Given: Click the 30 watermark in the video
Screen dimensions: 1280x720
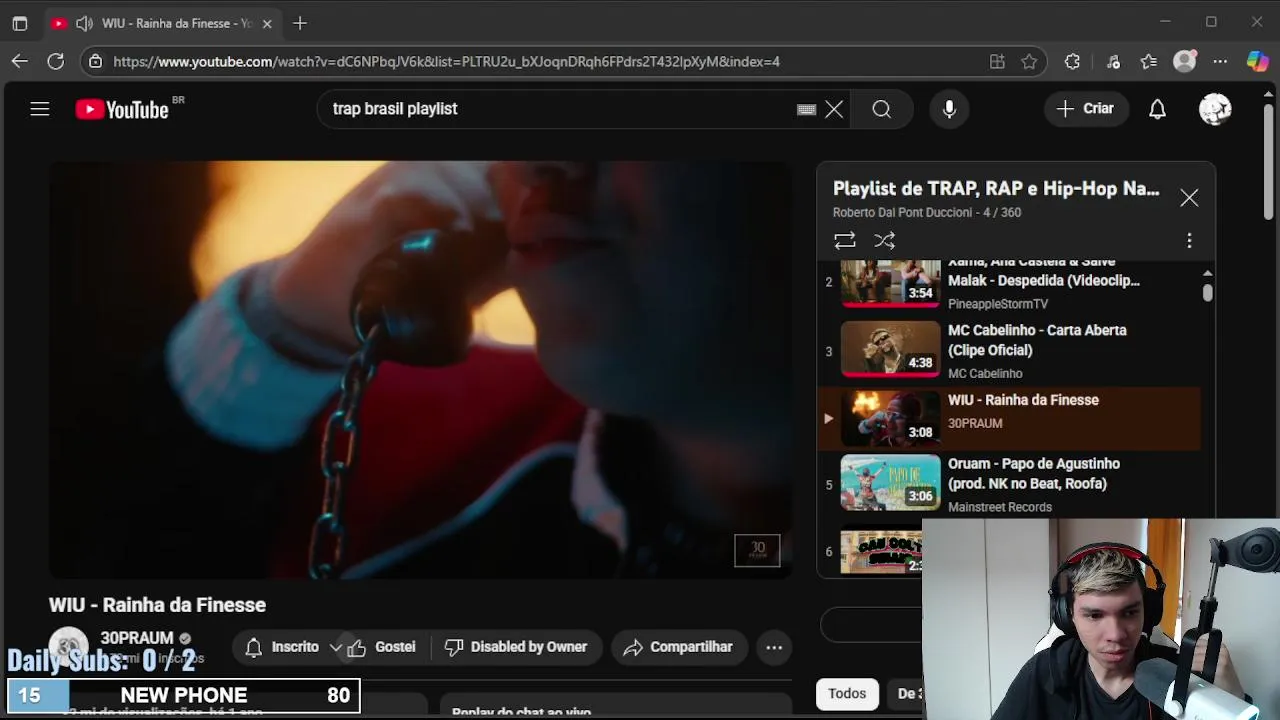Looking at the screenshot, I should coord(757,551).
